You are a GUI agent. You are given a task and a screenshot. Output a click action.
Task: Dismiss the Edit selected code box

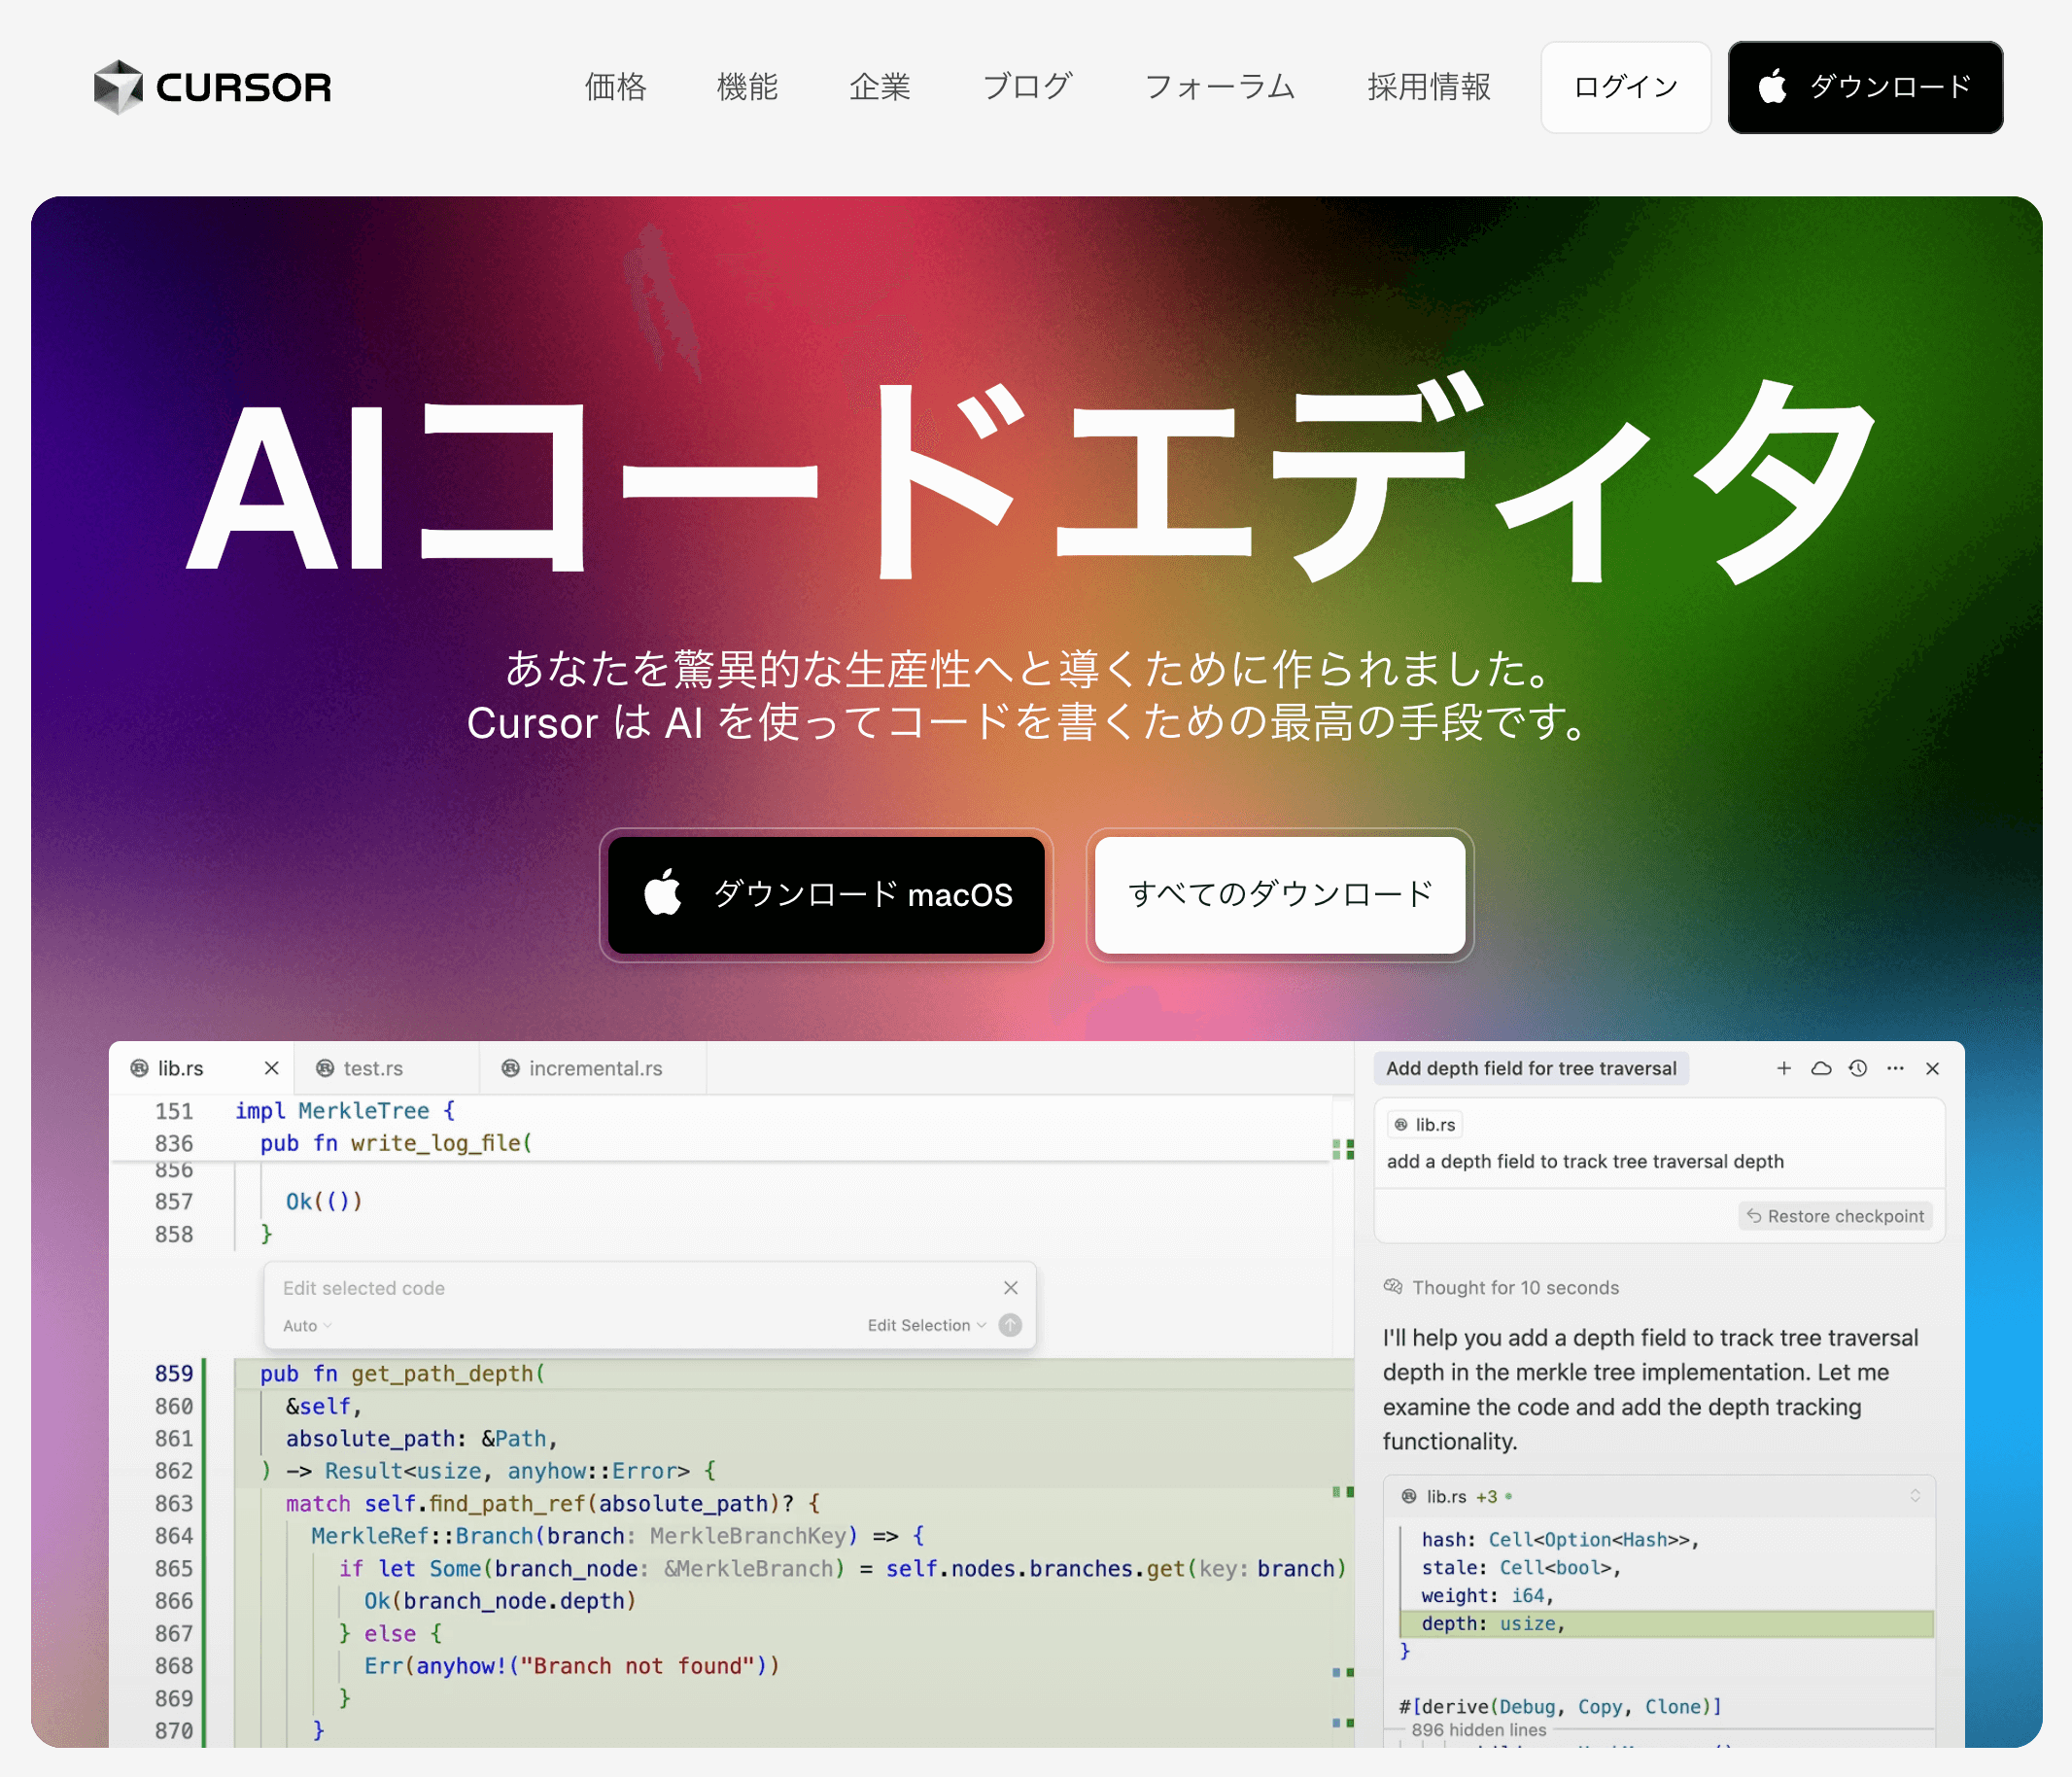(x=1010, y=1288)
